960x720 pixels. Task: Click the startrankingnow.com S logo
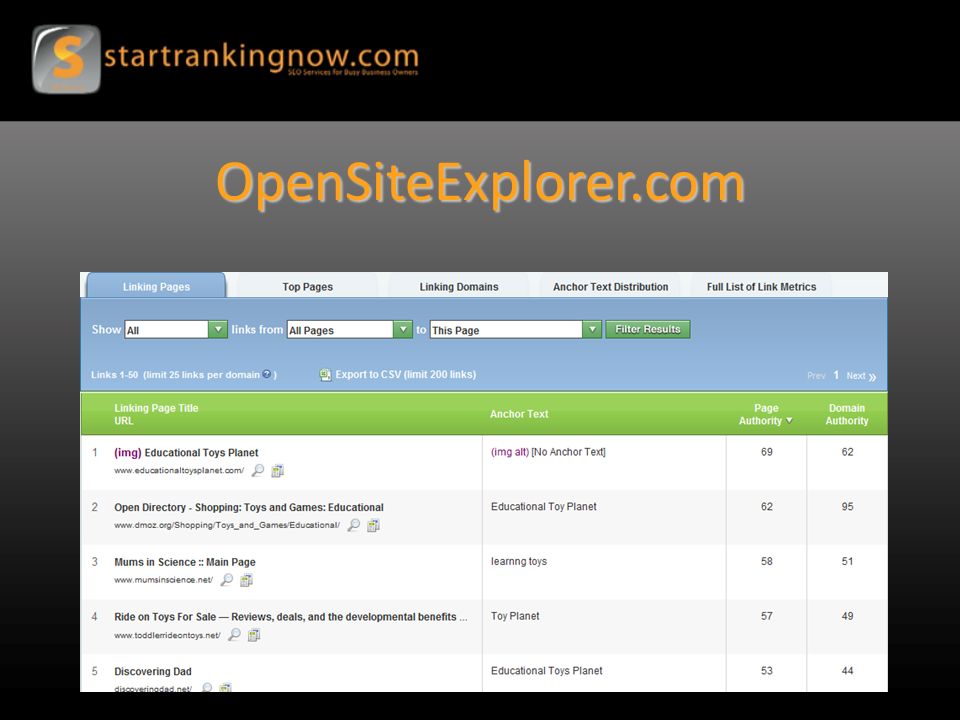tap(66, 59)
